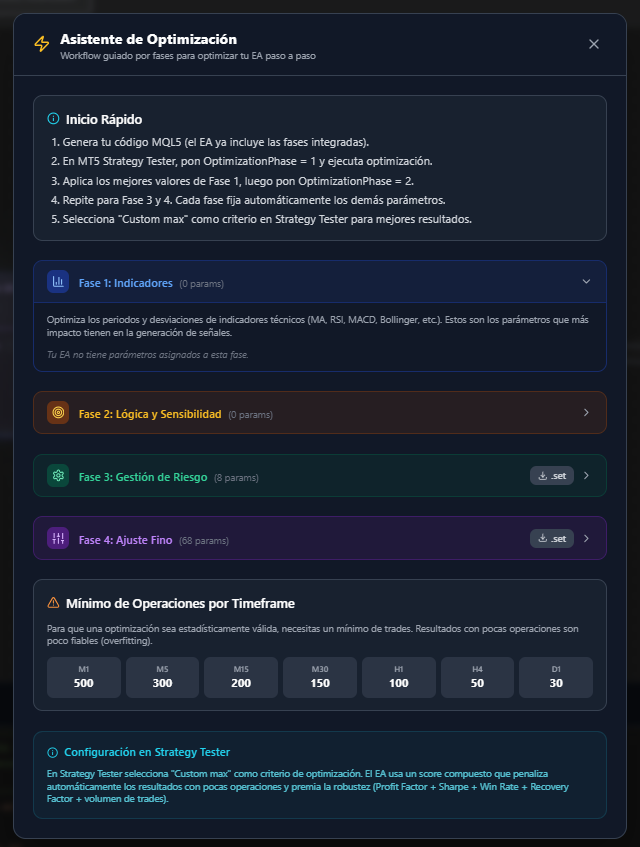
Task: Download the .set file for Fase 4
Action: pos(552,539)
